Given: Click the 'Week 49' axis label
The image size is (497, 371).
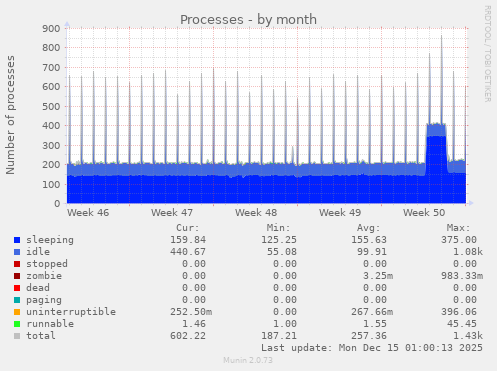Looking at the screenshot, I should coord(340,213).
